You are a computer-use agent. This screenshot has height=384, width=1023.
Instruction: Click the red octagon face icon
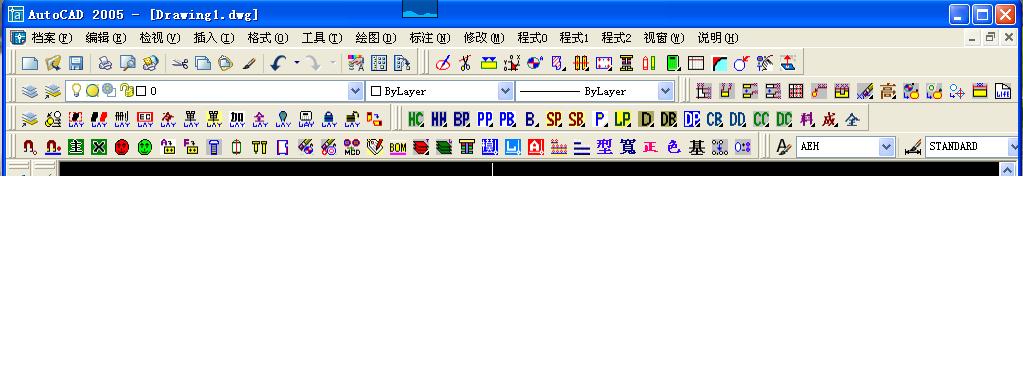122,147
